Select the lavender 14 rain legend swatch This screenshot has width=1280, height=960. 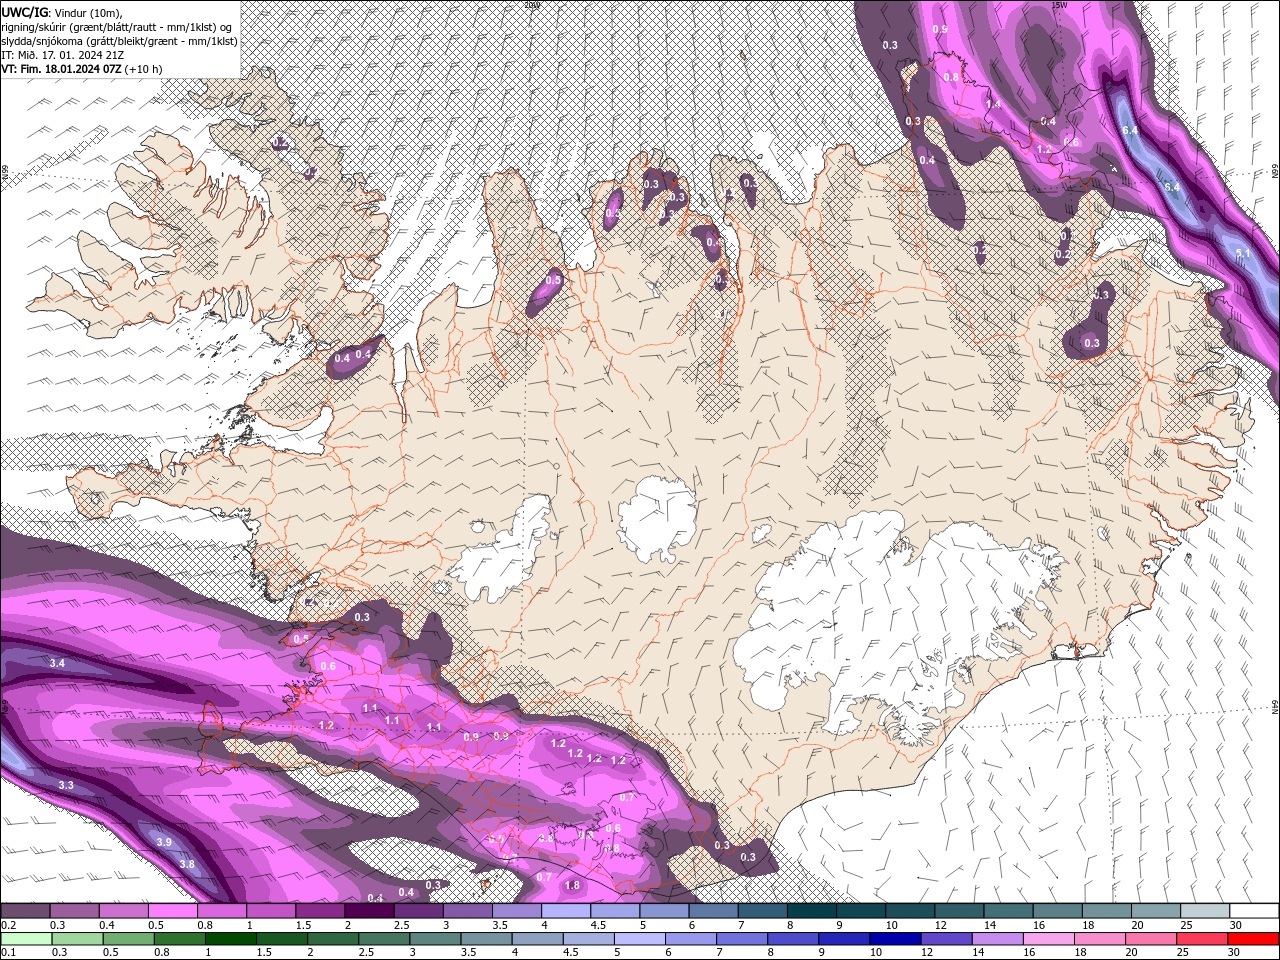tap(996, 939)
